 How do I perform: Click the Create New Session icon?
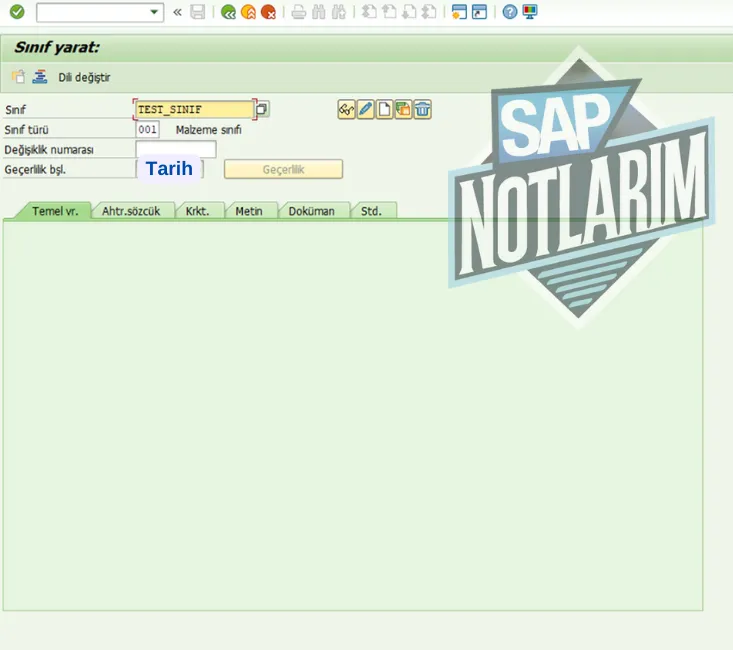[459, 12]
